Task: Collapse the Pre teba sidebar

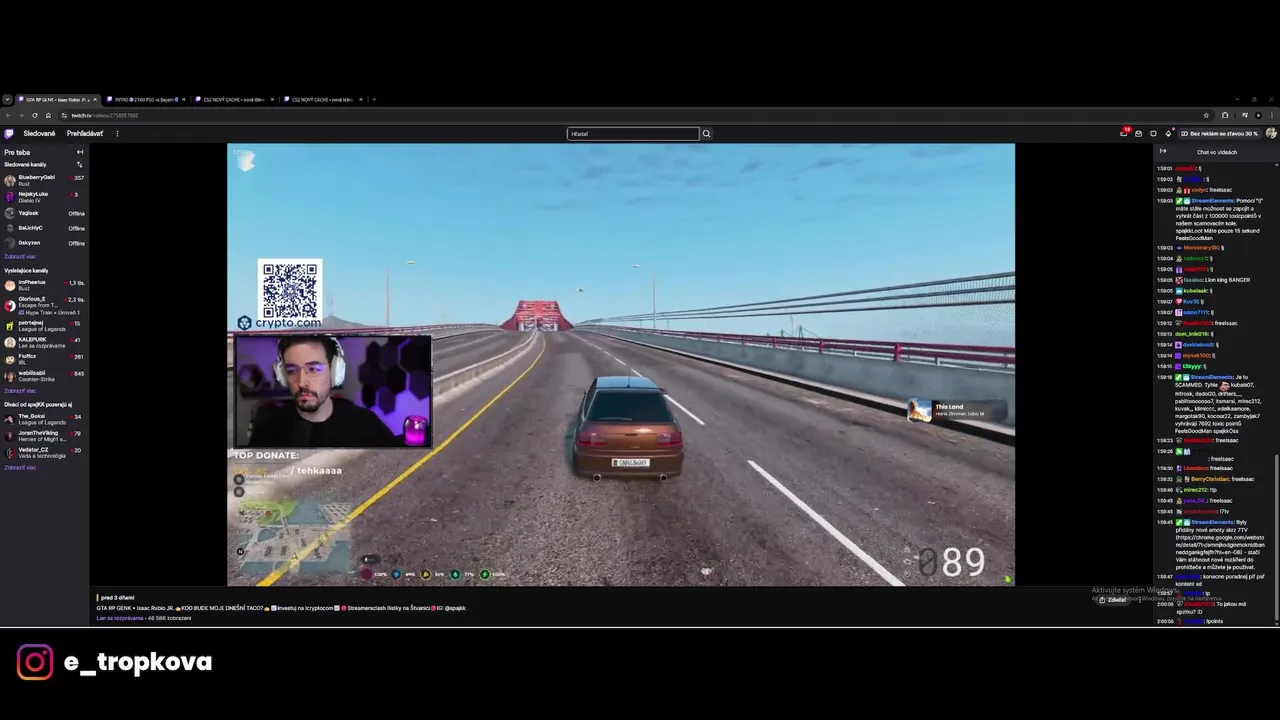Action: (x=80, y=152)
